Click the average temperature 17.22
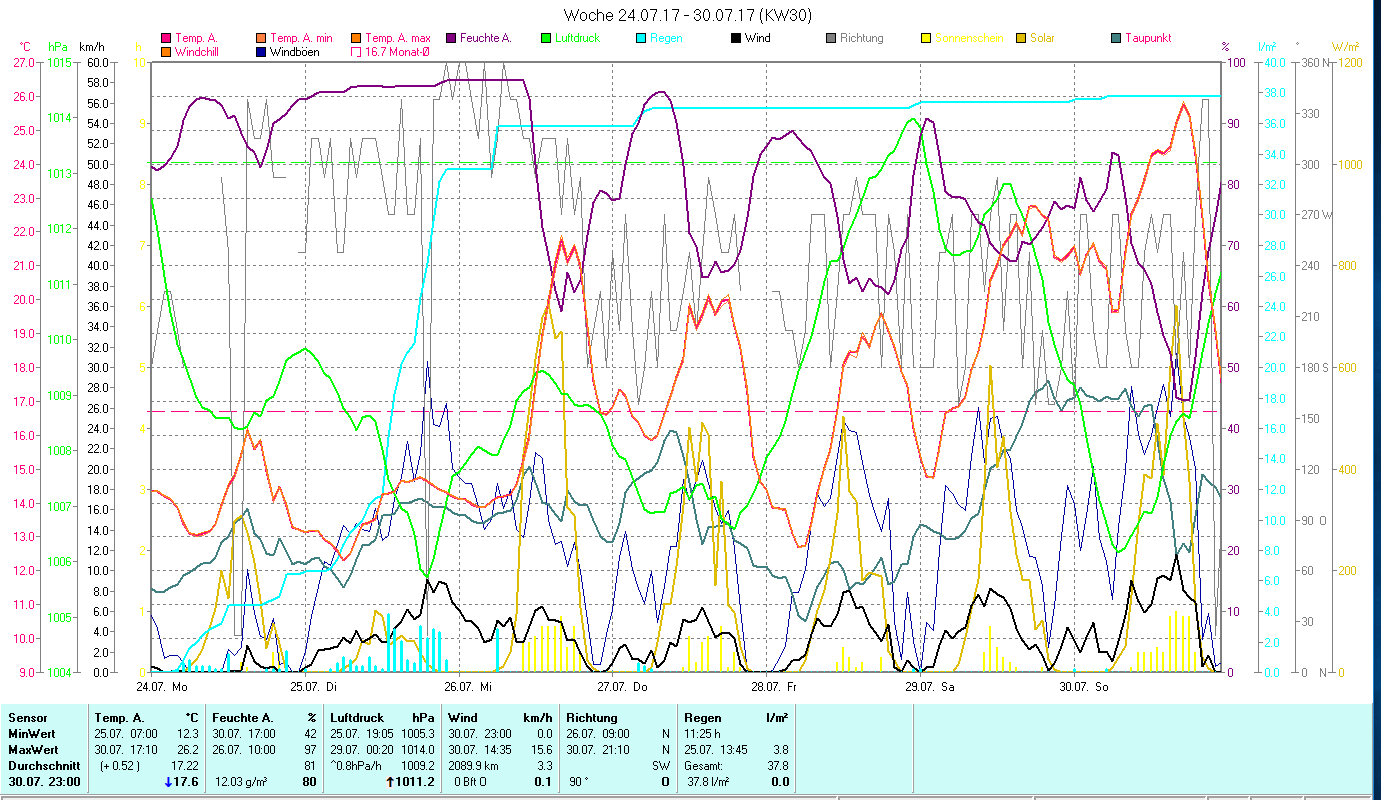The height and width of the screenshot is (800, 1381). pos(187,765)
